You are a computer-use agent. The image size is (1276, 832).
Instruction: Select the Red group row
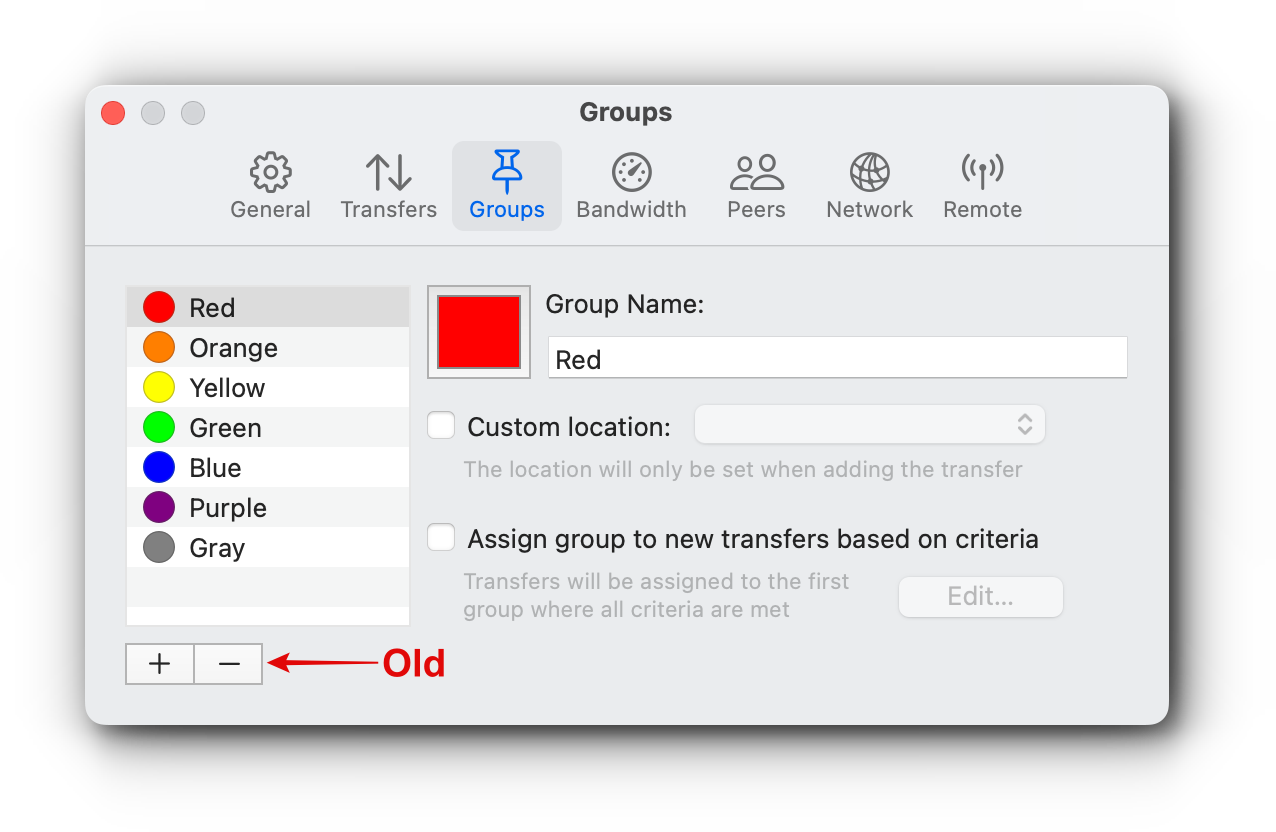coord(268,307)
